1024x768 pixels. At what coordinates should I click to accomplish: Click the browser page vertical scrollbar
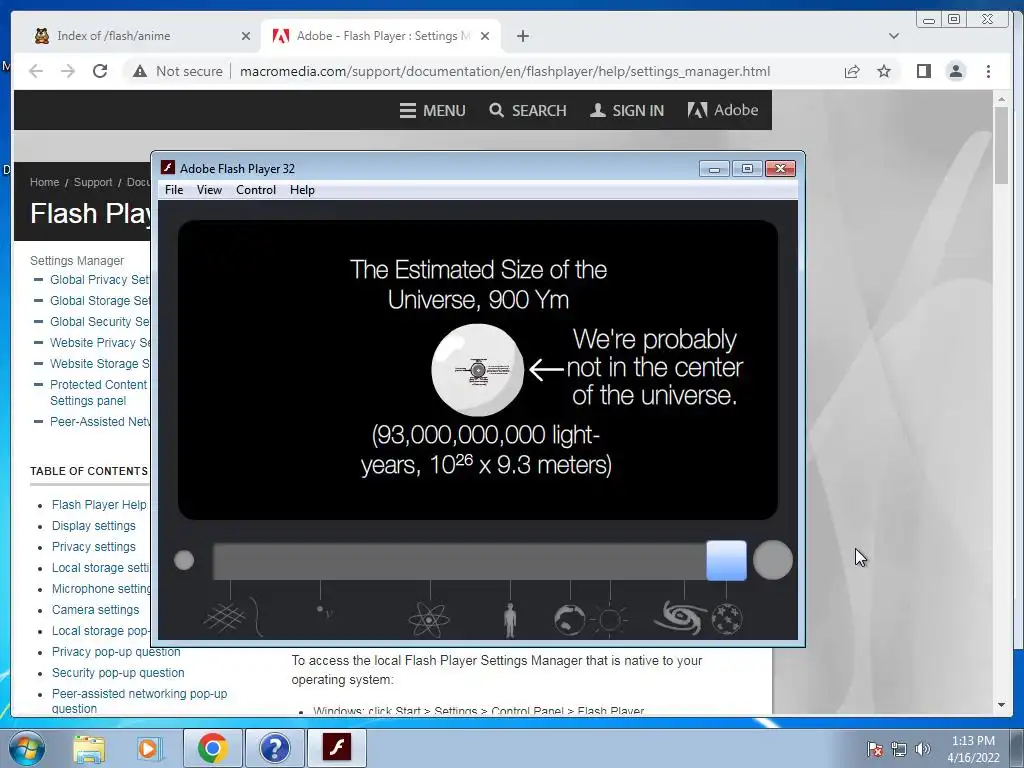tap(1001, 144)
